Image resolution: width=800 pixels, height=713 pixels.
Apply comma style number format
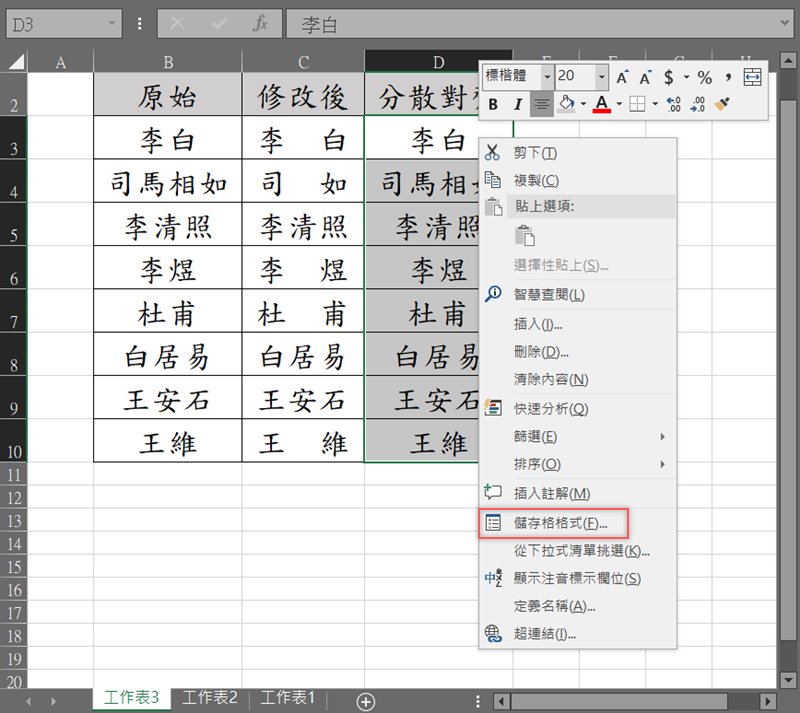click(x=728, y=77)
